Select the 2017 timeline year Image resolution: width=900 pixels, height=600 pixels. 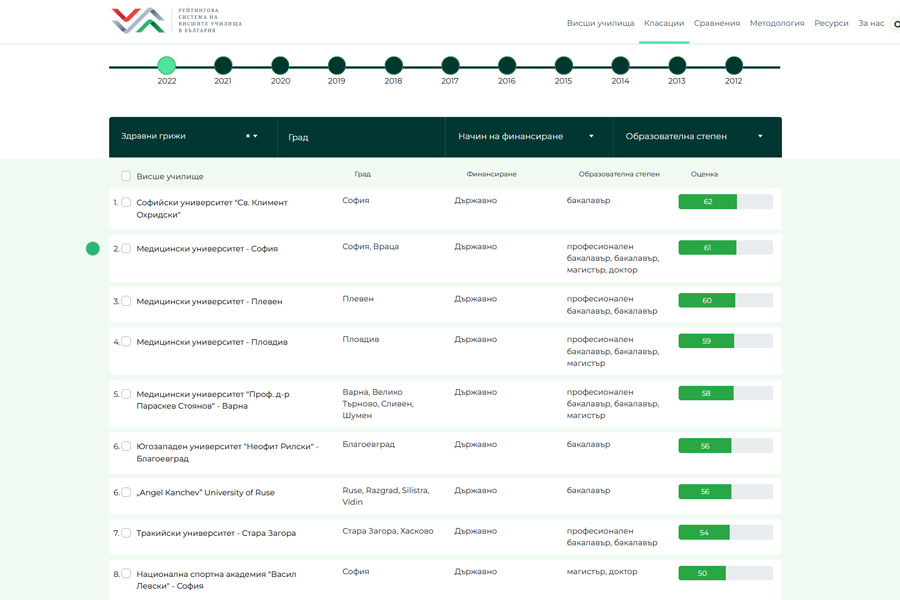(x=451, y=65)
